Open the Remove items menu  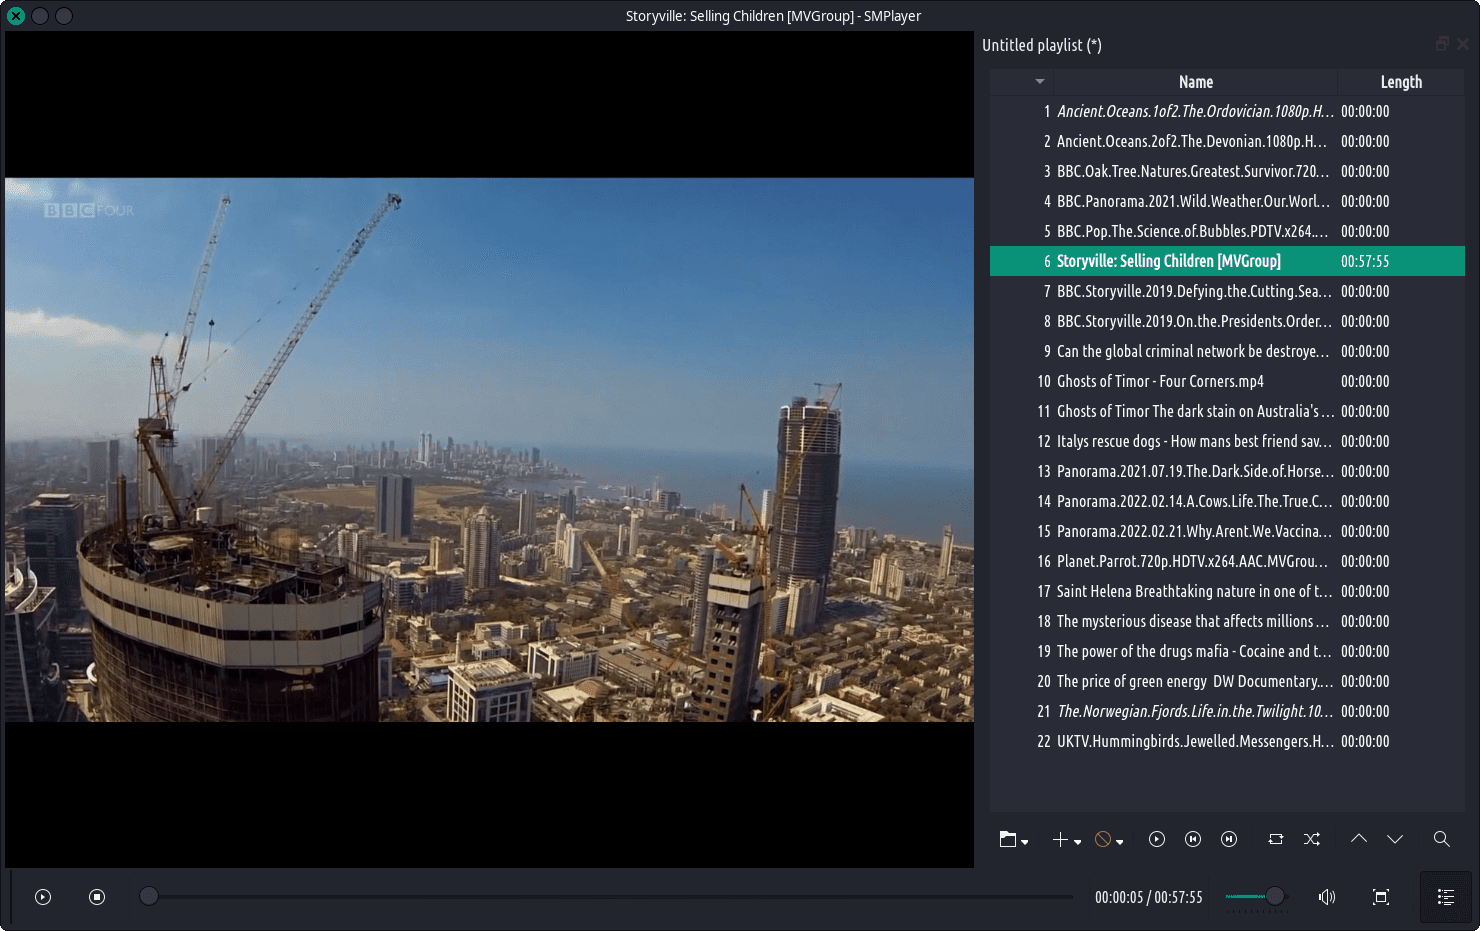[1109, 839]
